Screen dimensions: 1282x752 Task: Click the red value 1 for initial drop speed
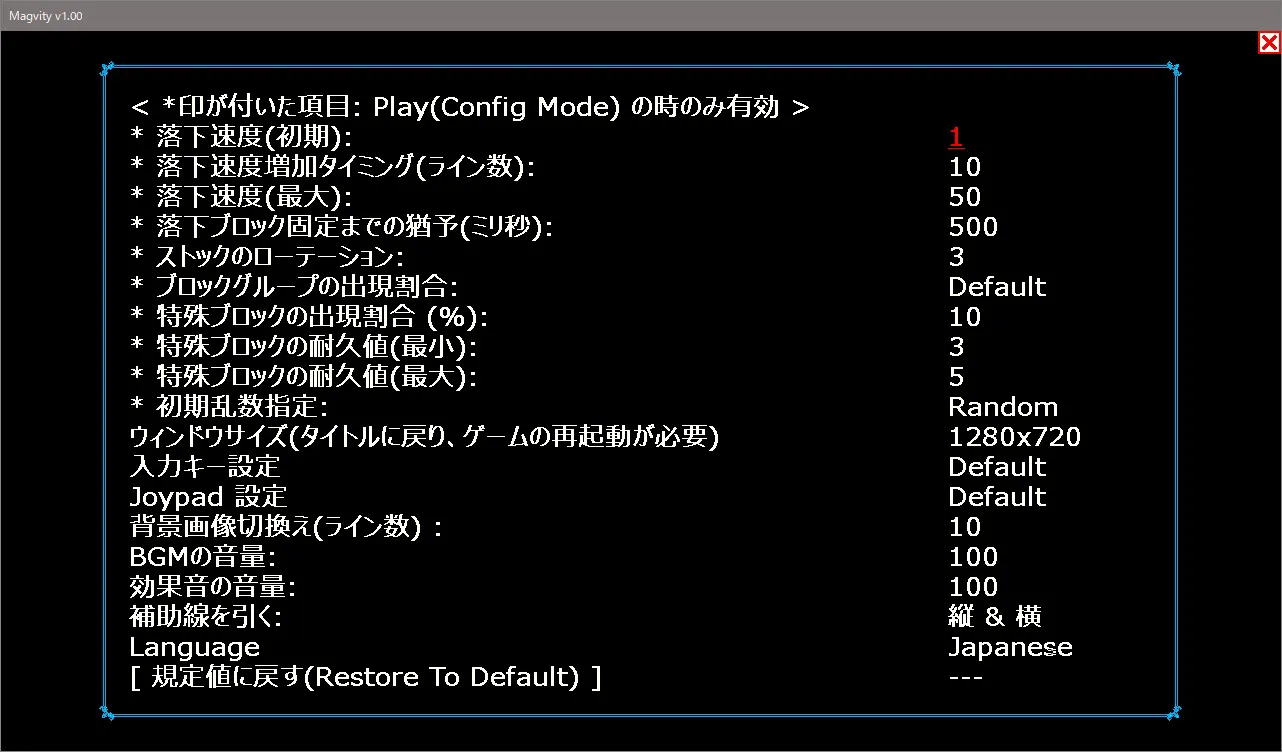click(956, 137)
